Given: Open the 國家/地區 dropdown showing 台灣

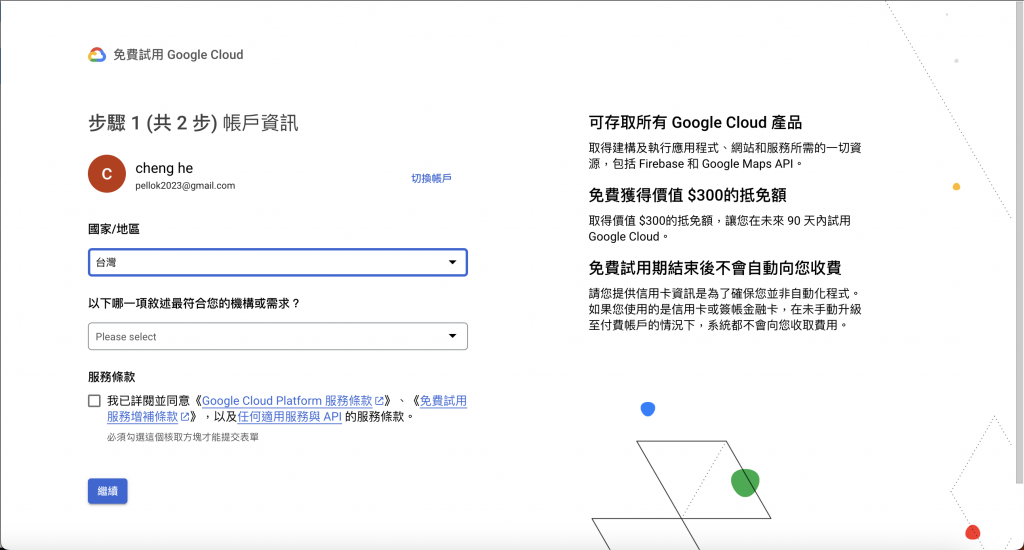Looking at the screenshot, I should (x=278, y=263).
